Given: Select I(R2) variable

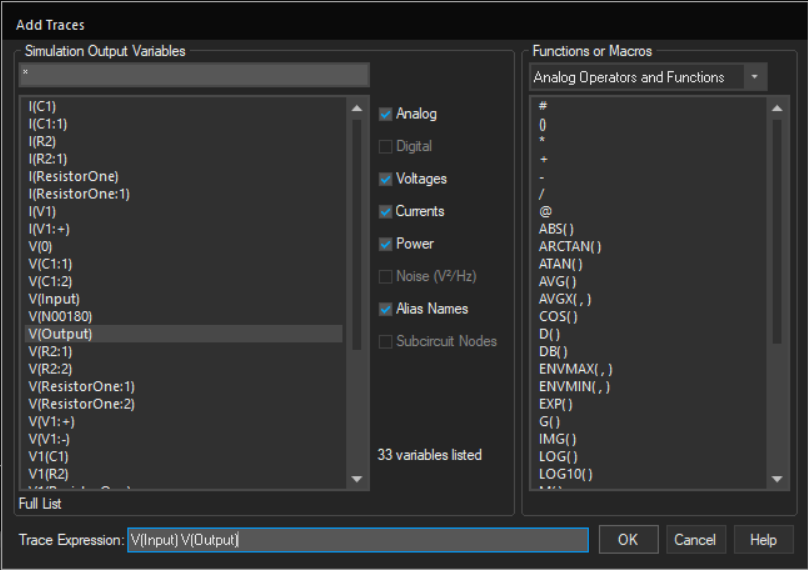Looking at the screenshot, I should click(x=42, y=141).
